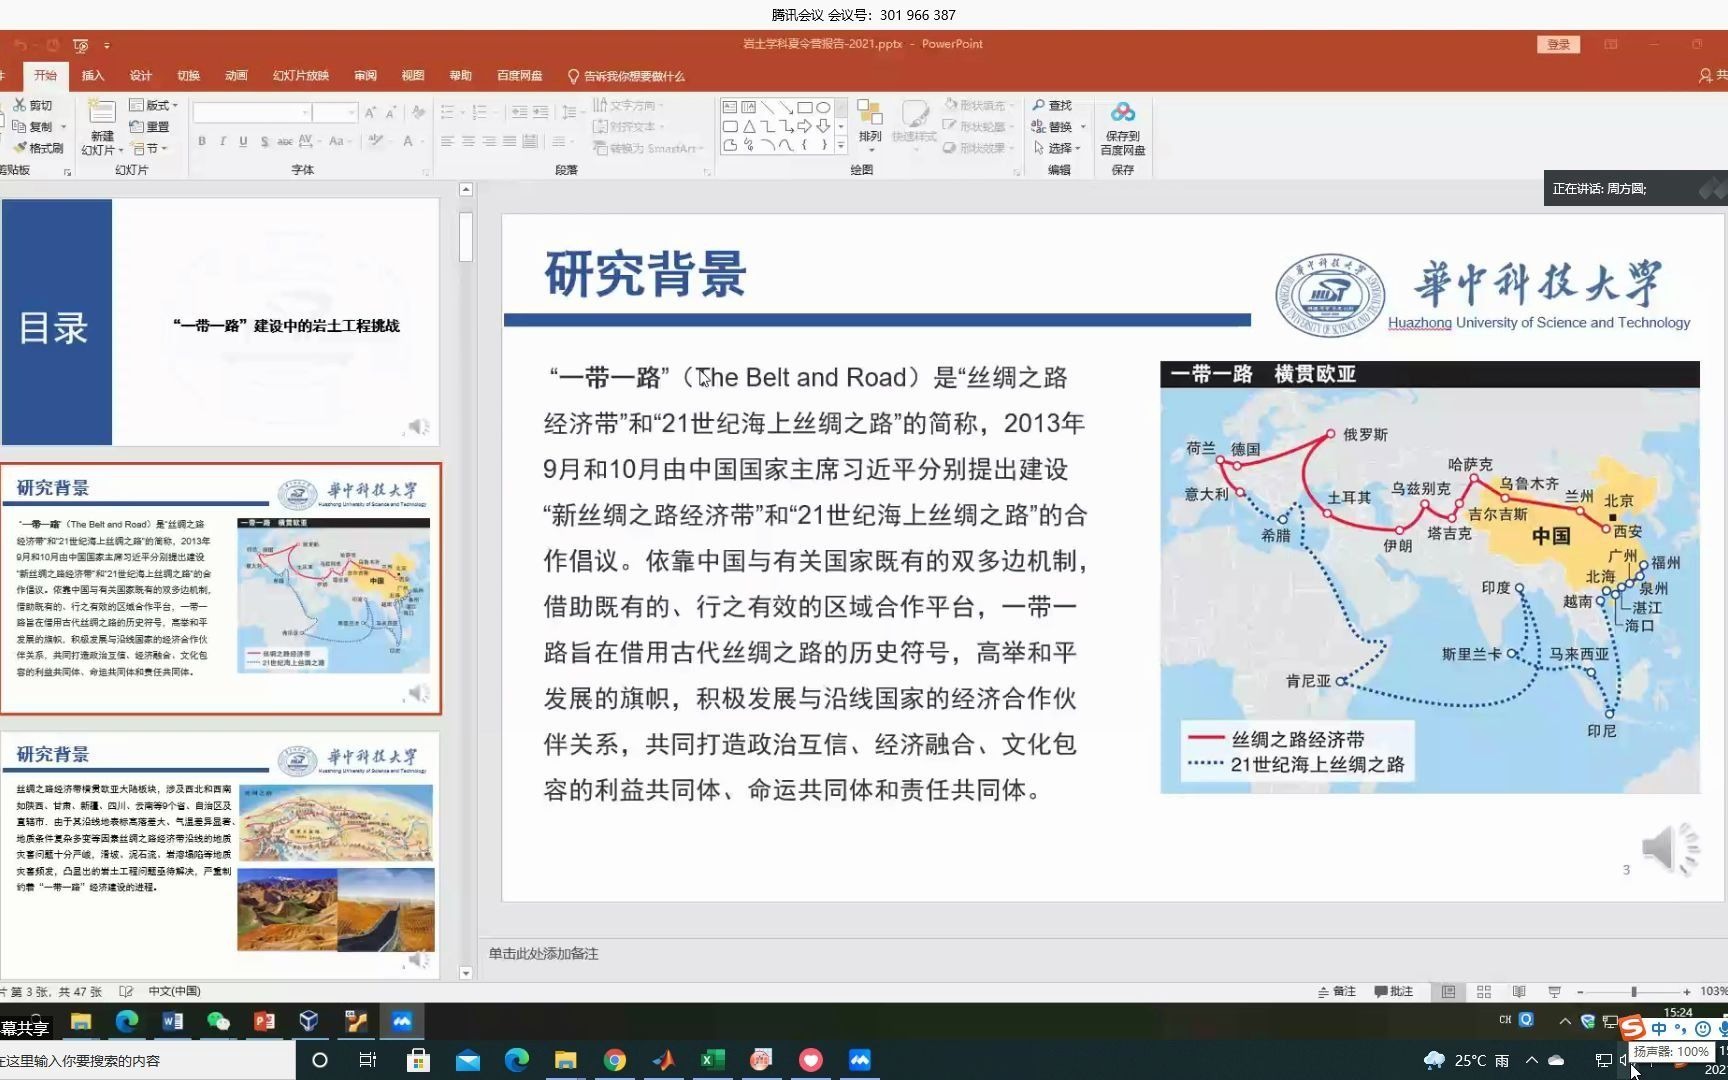Select the triangle shape in shapes gallery
Viewport: 1728px width, 1080px height.
(x=748, y=126)
